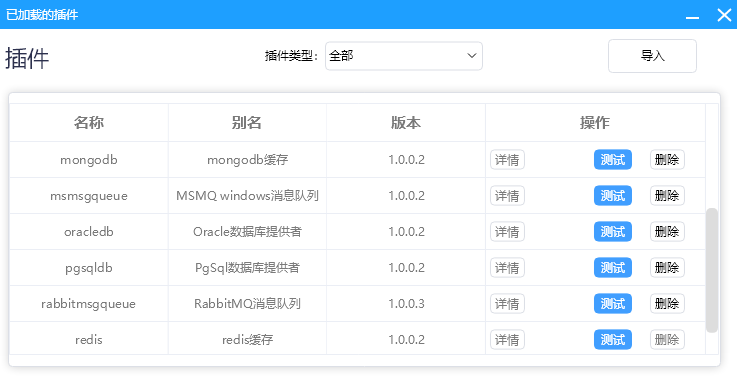Open 详情 for the oracledb plugin
Viewport: 737px width, 384px height.
point(507,232)
